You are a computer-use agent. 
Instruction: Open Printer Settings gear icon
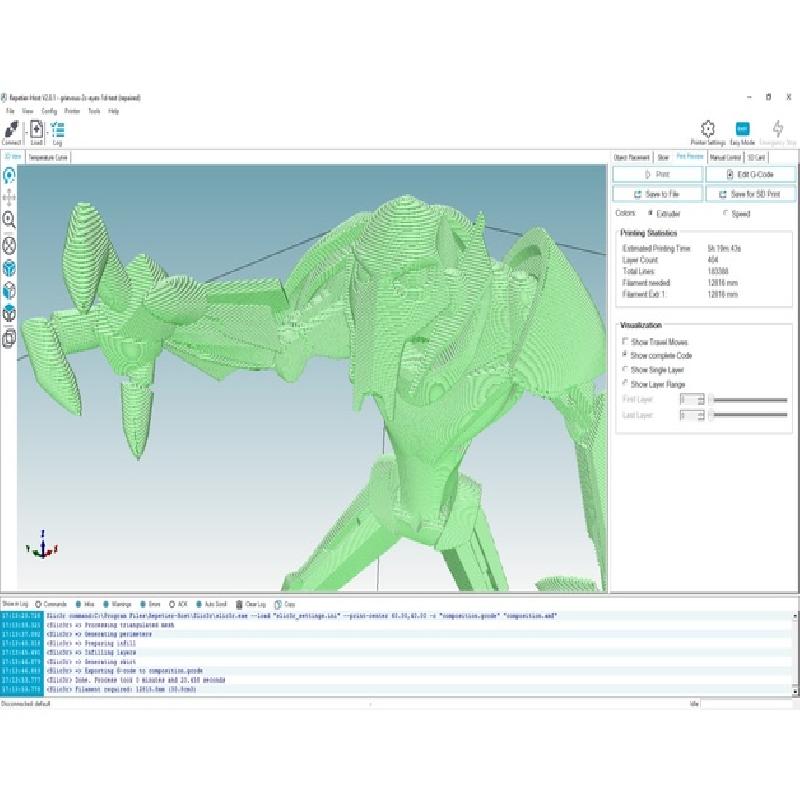click(708, 128)
